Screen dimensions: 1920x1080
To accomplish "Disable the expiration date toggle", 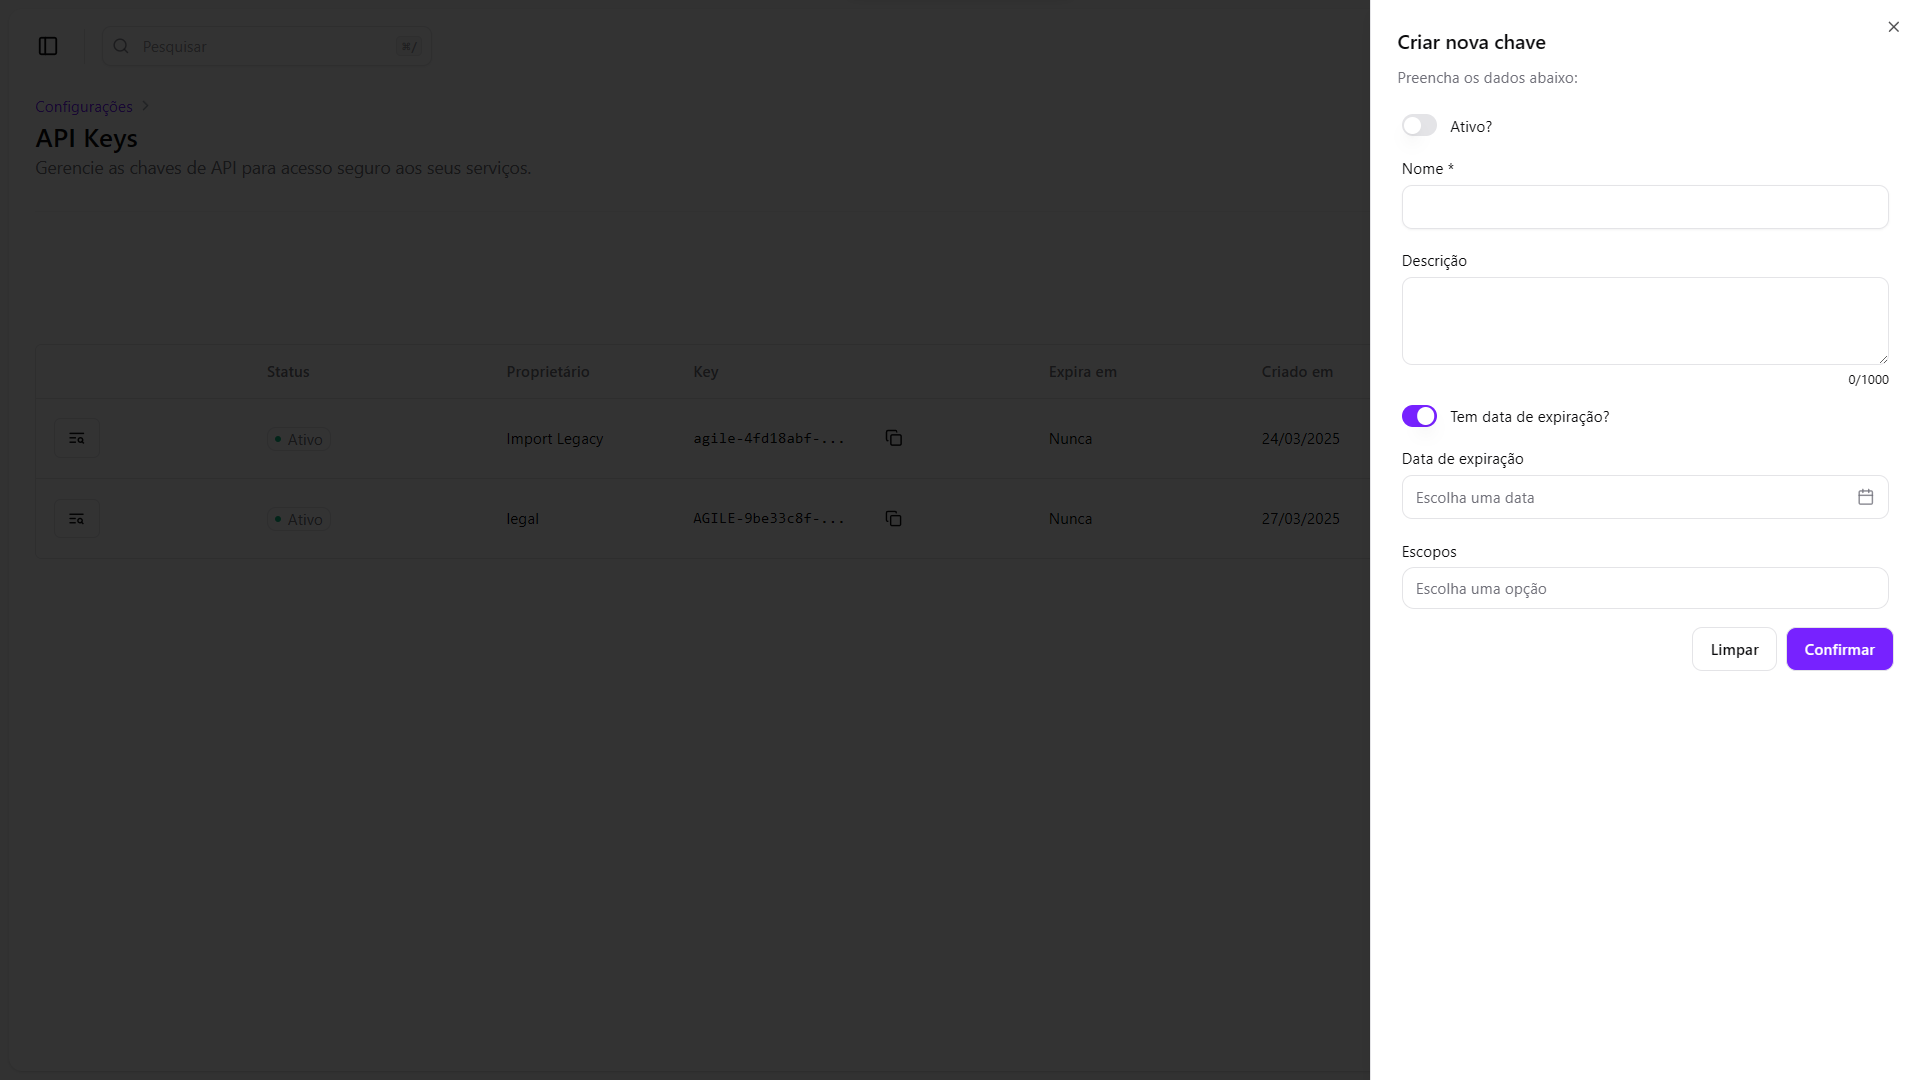I will [x=1418, y=416].
